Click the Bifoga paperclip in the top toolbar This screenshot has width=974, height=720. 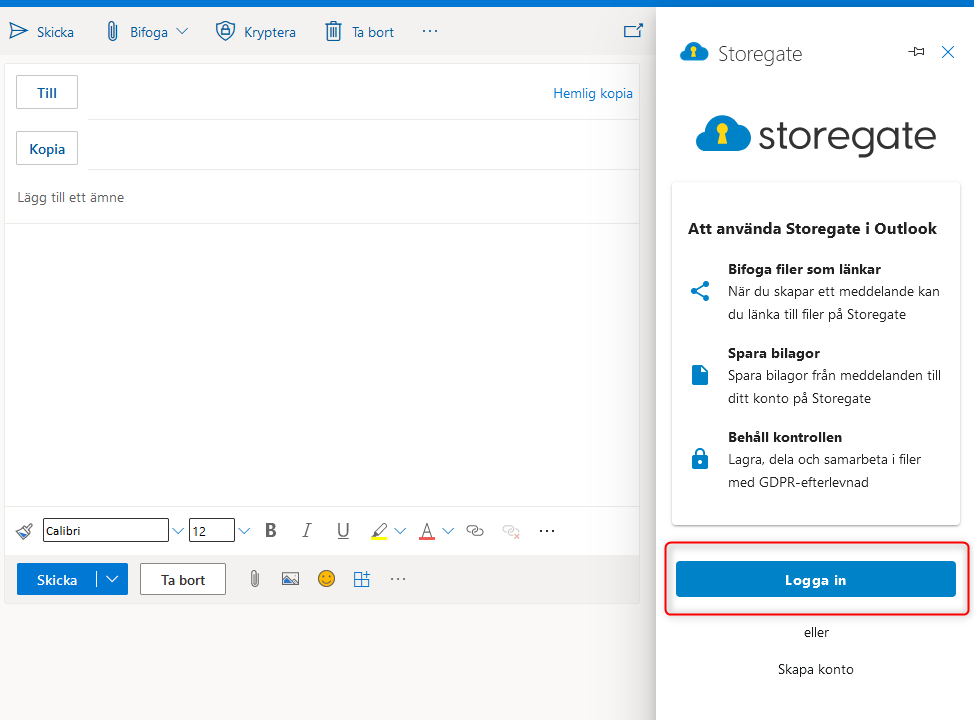[112, 31]
